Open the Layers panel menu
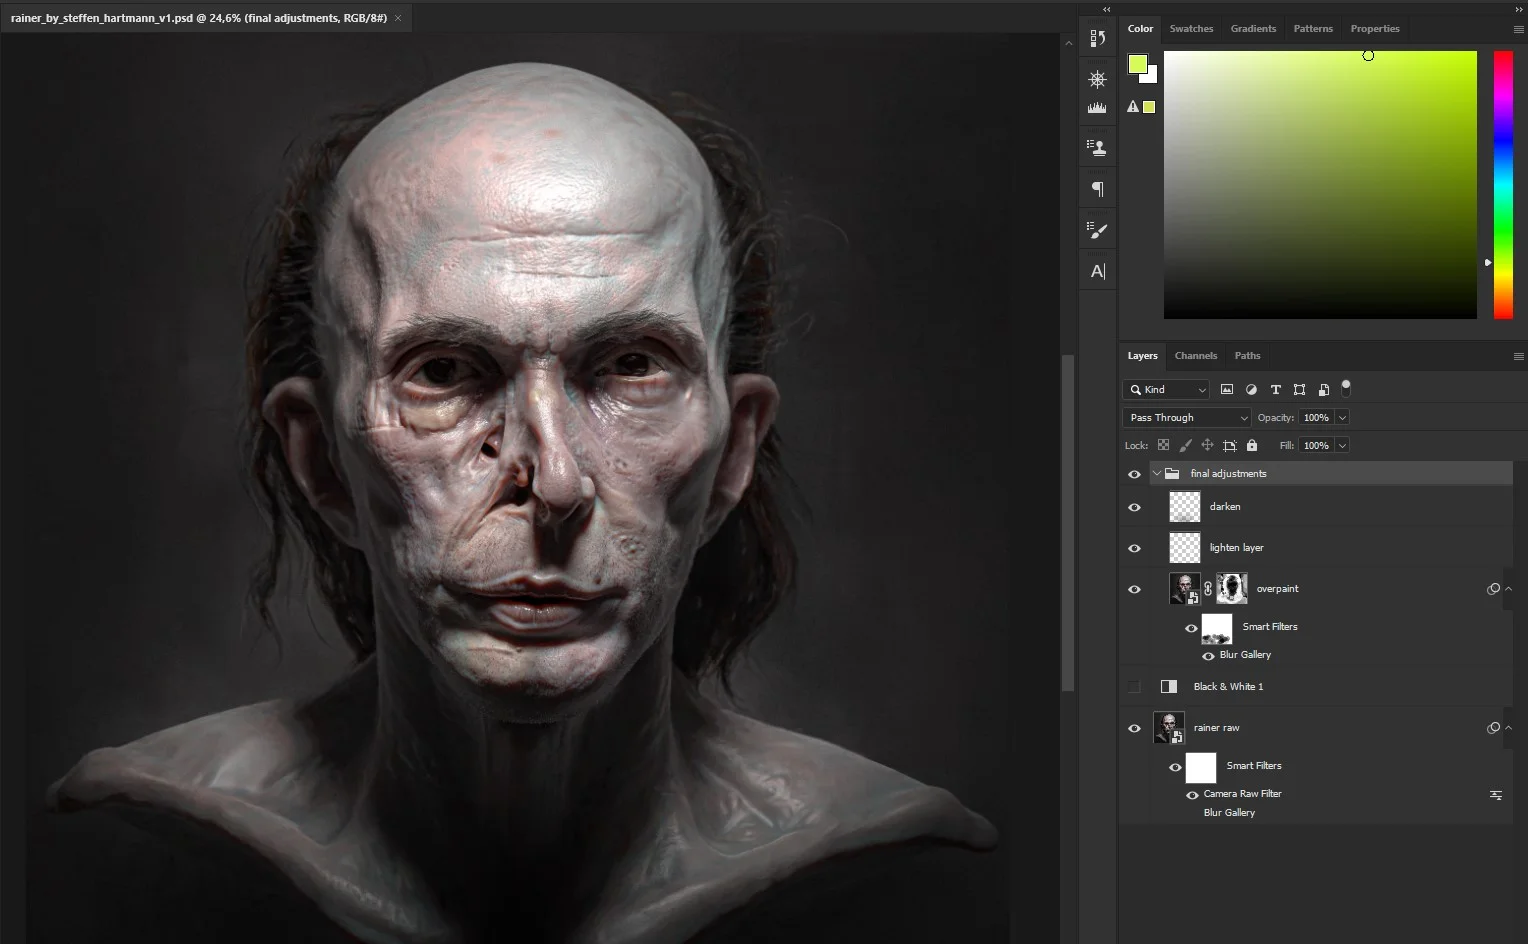Image resolution: width=1528 pixels, height=944 pixels. pyautogui.click(x=1518, y=356)
